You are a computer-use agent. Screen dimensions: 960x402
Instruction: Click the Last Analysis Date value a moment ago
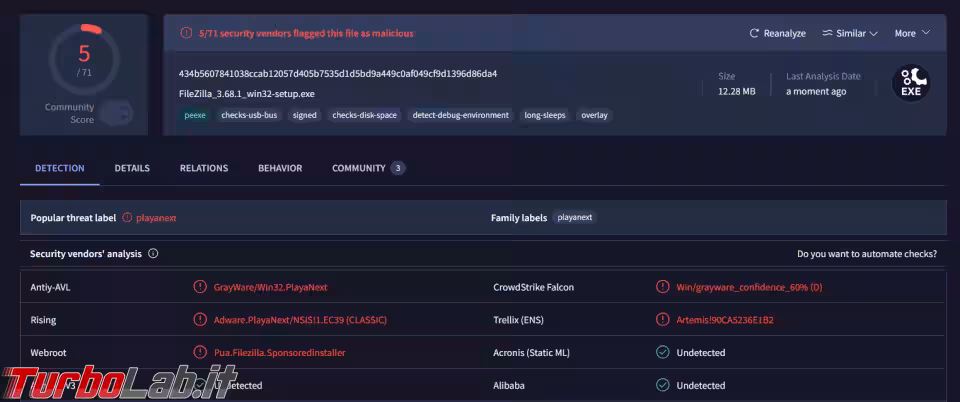pyautogui.click(x=816, y=92)
